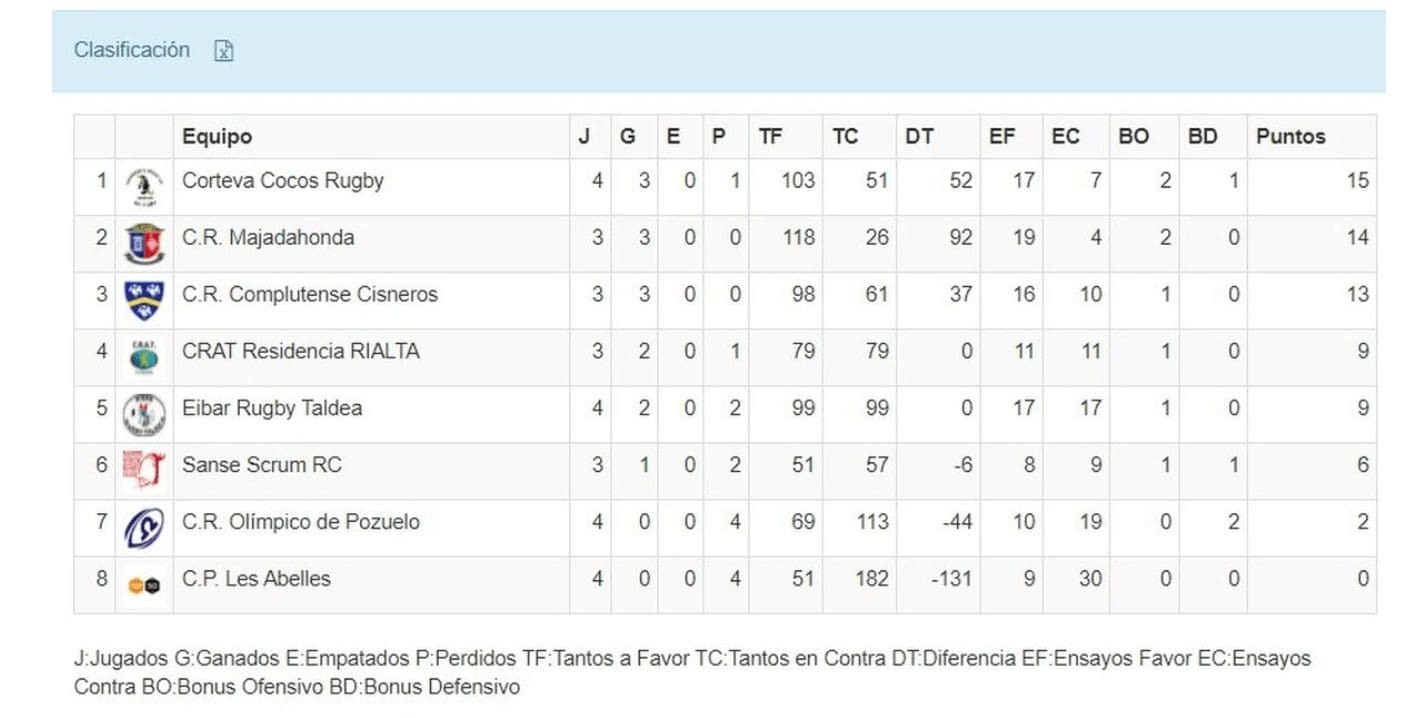Select the C.P. Les Abelles team name
Image resolution: width=1402 pixels, height=718 pixels.
256,578
